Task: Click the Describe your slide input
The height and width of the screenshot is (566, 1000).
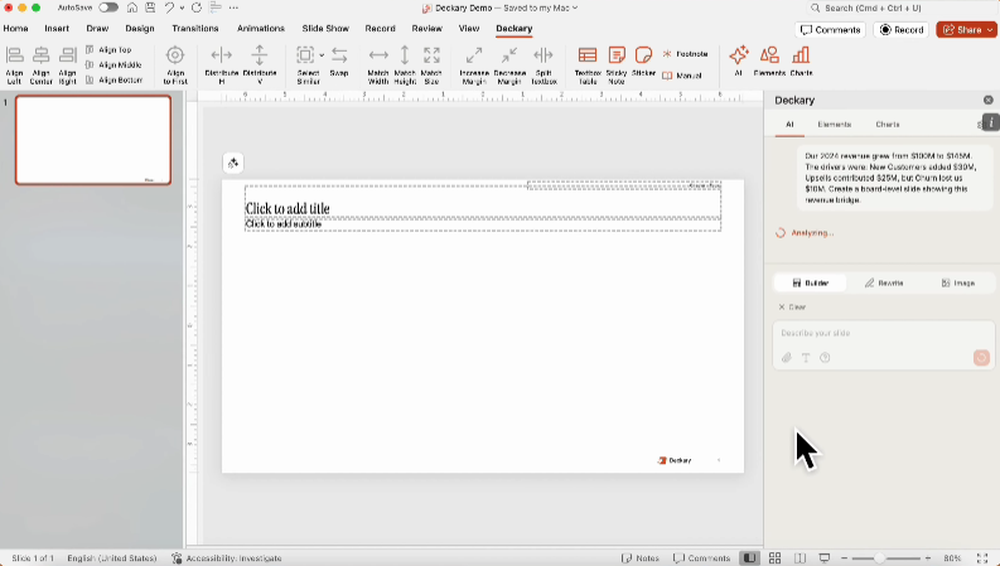Action: (x=883, y=333)
